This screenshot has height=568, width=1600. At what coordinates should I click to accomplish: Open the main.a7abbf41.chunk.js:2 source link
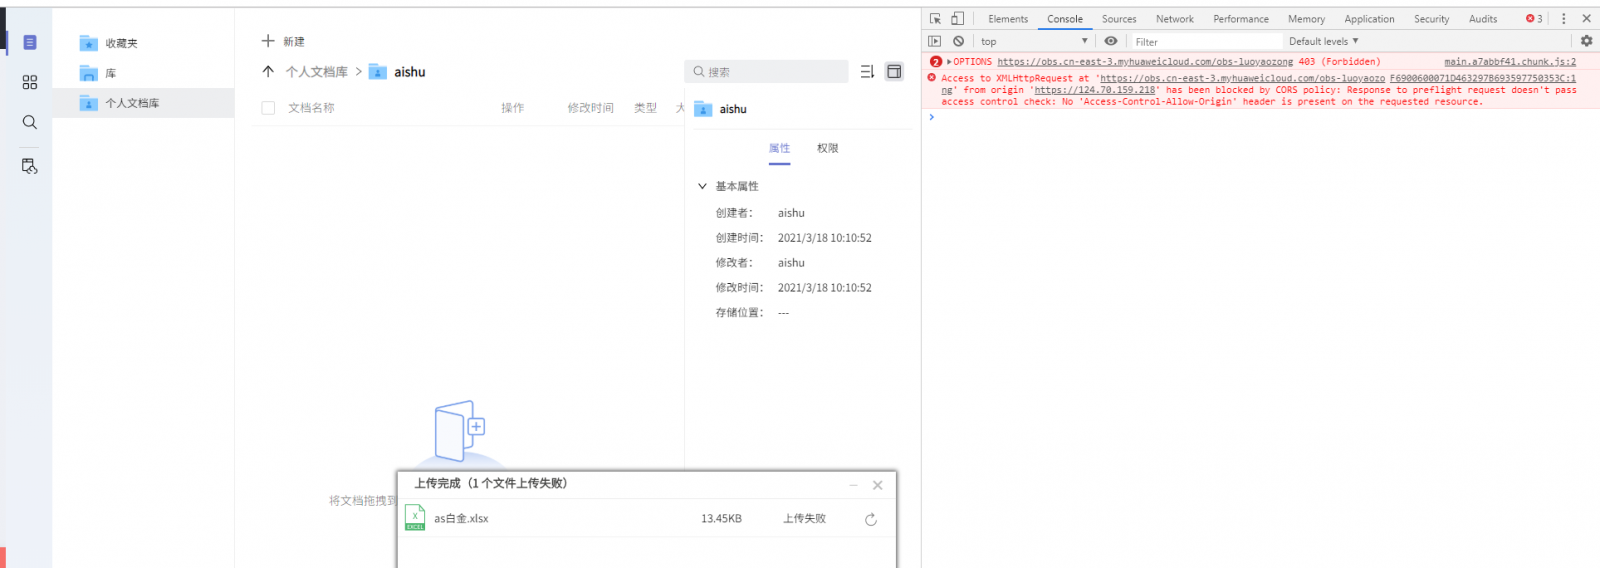(x=1510, y=62)
